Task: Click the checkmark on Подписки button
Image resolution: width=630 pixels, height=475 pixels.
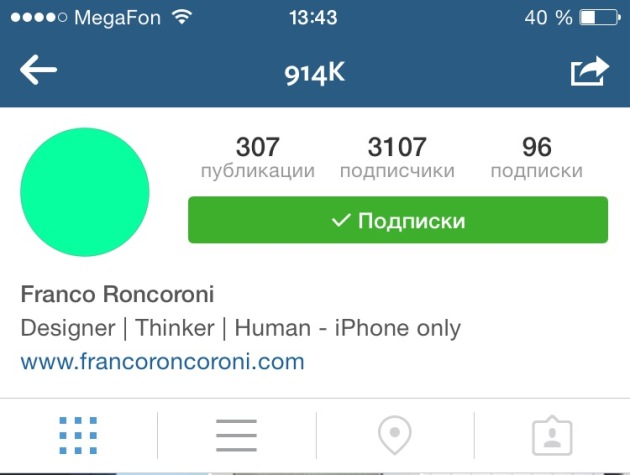Action: (341, 220)
